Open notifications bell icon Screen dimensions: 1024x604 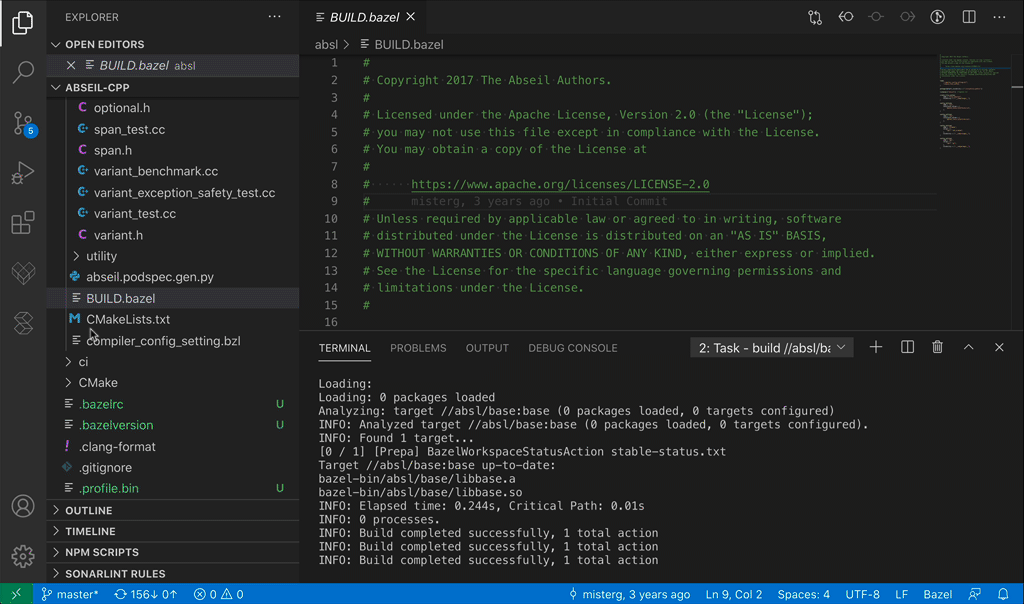click(x=1003, y=594)
